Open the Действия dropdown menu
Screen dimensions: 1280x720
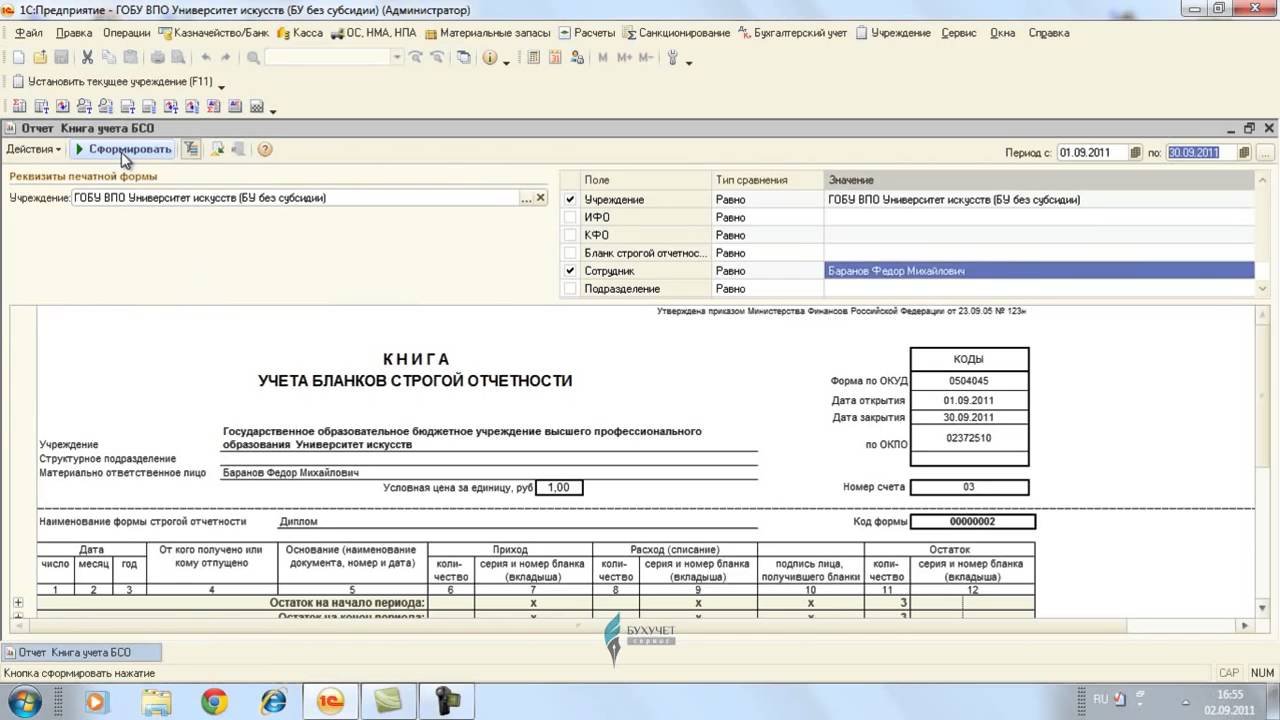pyautogui.click(x=33, y=149)
